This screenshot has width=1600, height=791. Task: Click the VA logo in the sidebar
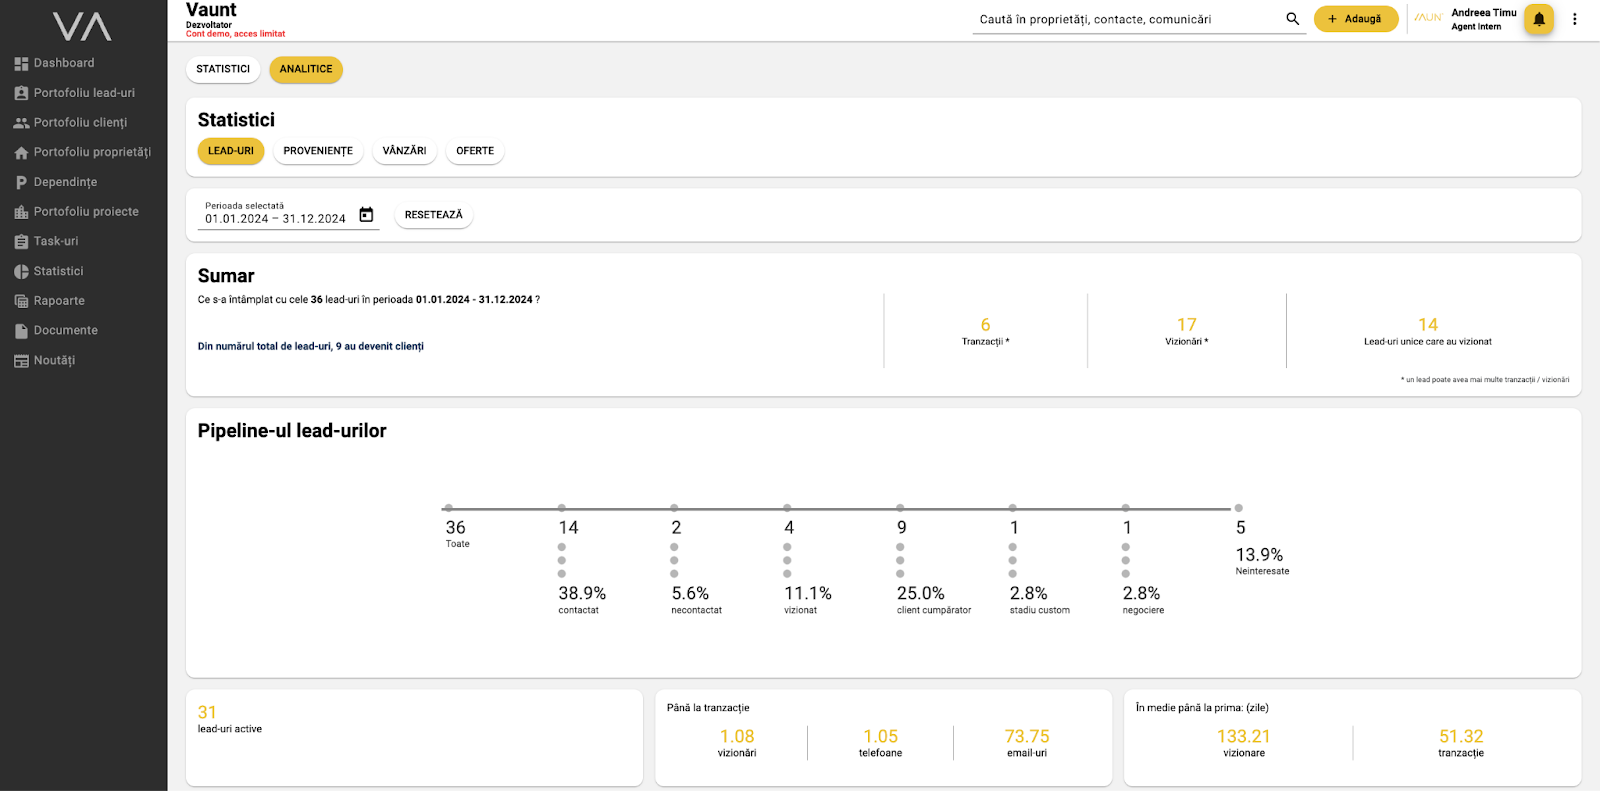[x=82, y=26]
